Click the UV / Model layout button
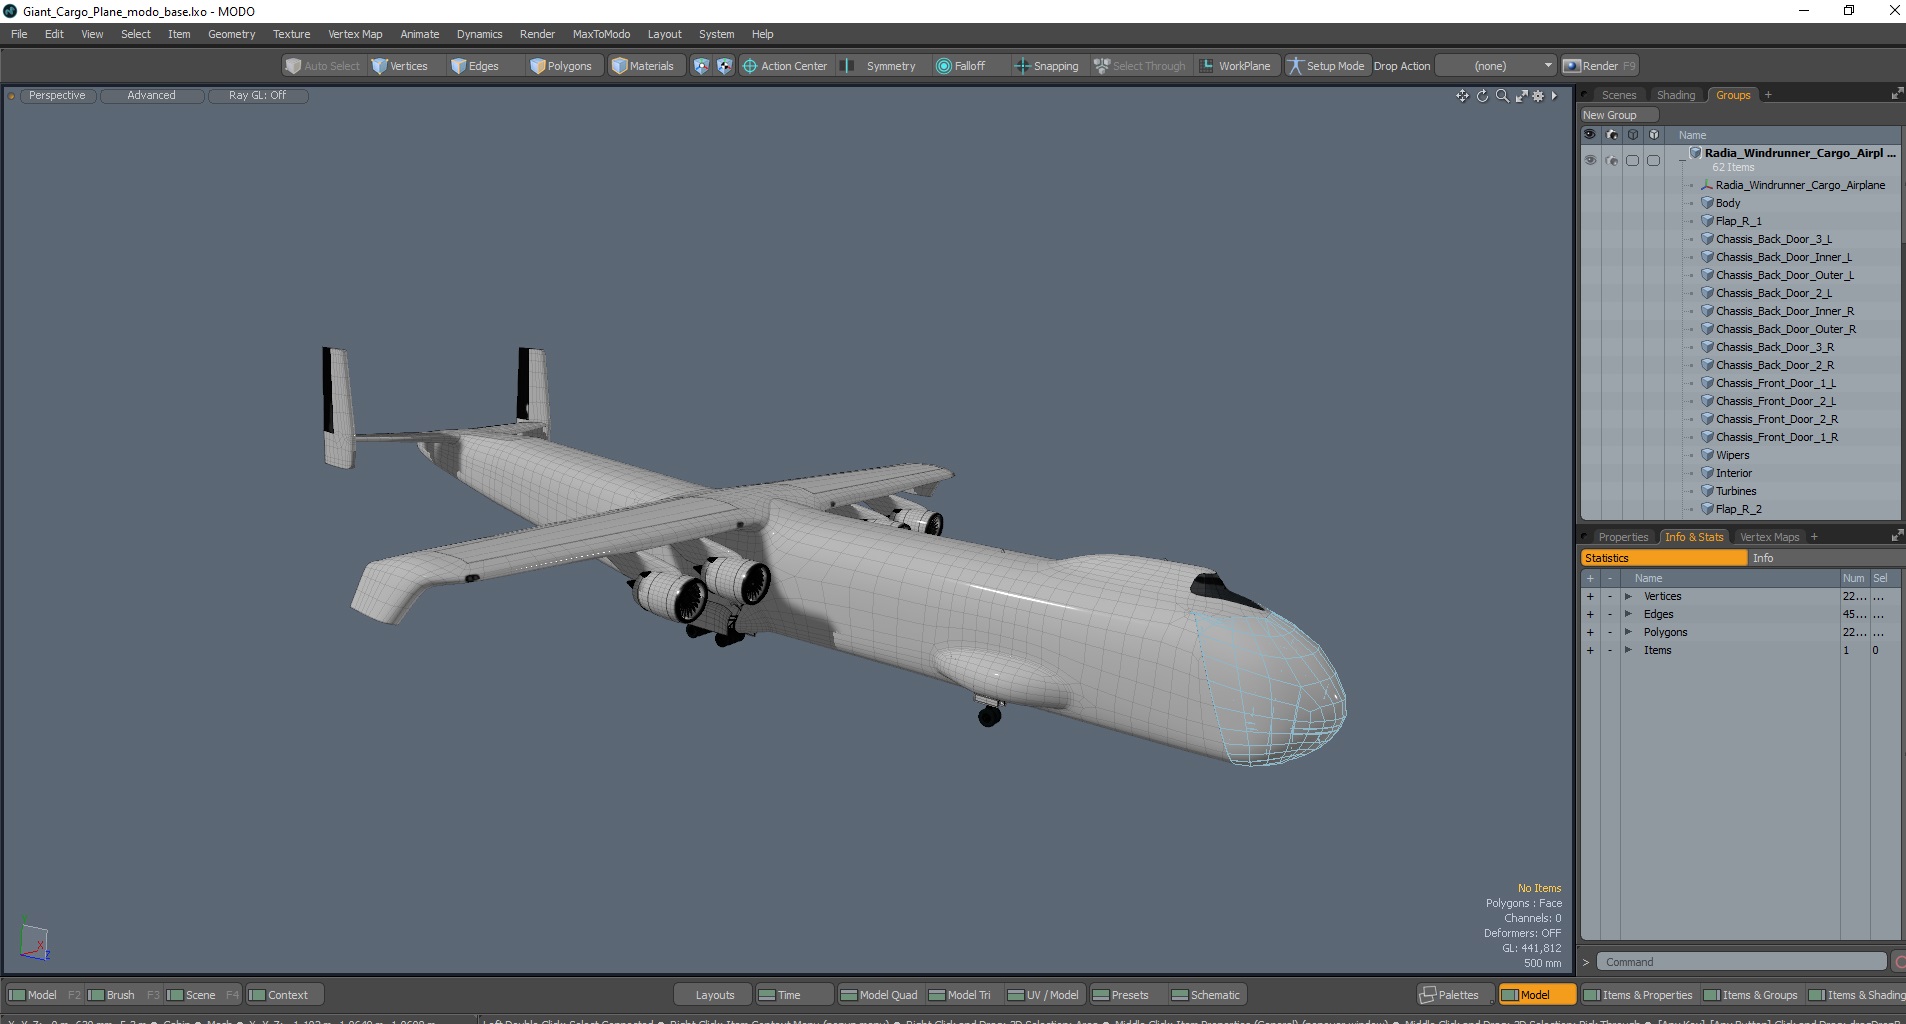This screenshot has width=1906, height=1024. (x=1043, y=995)
